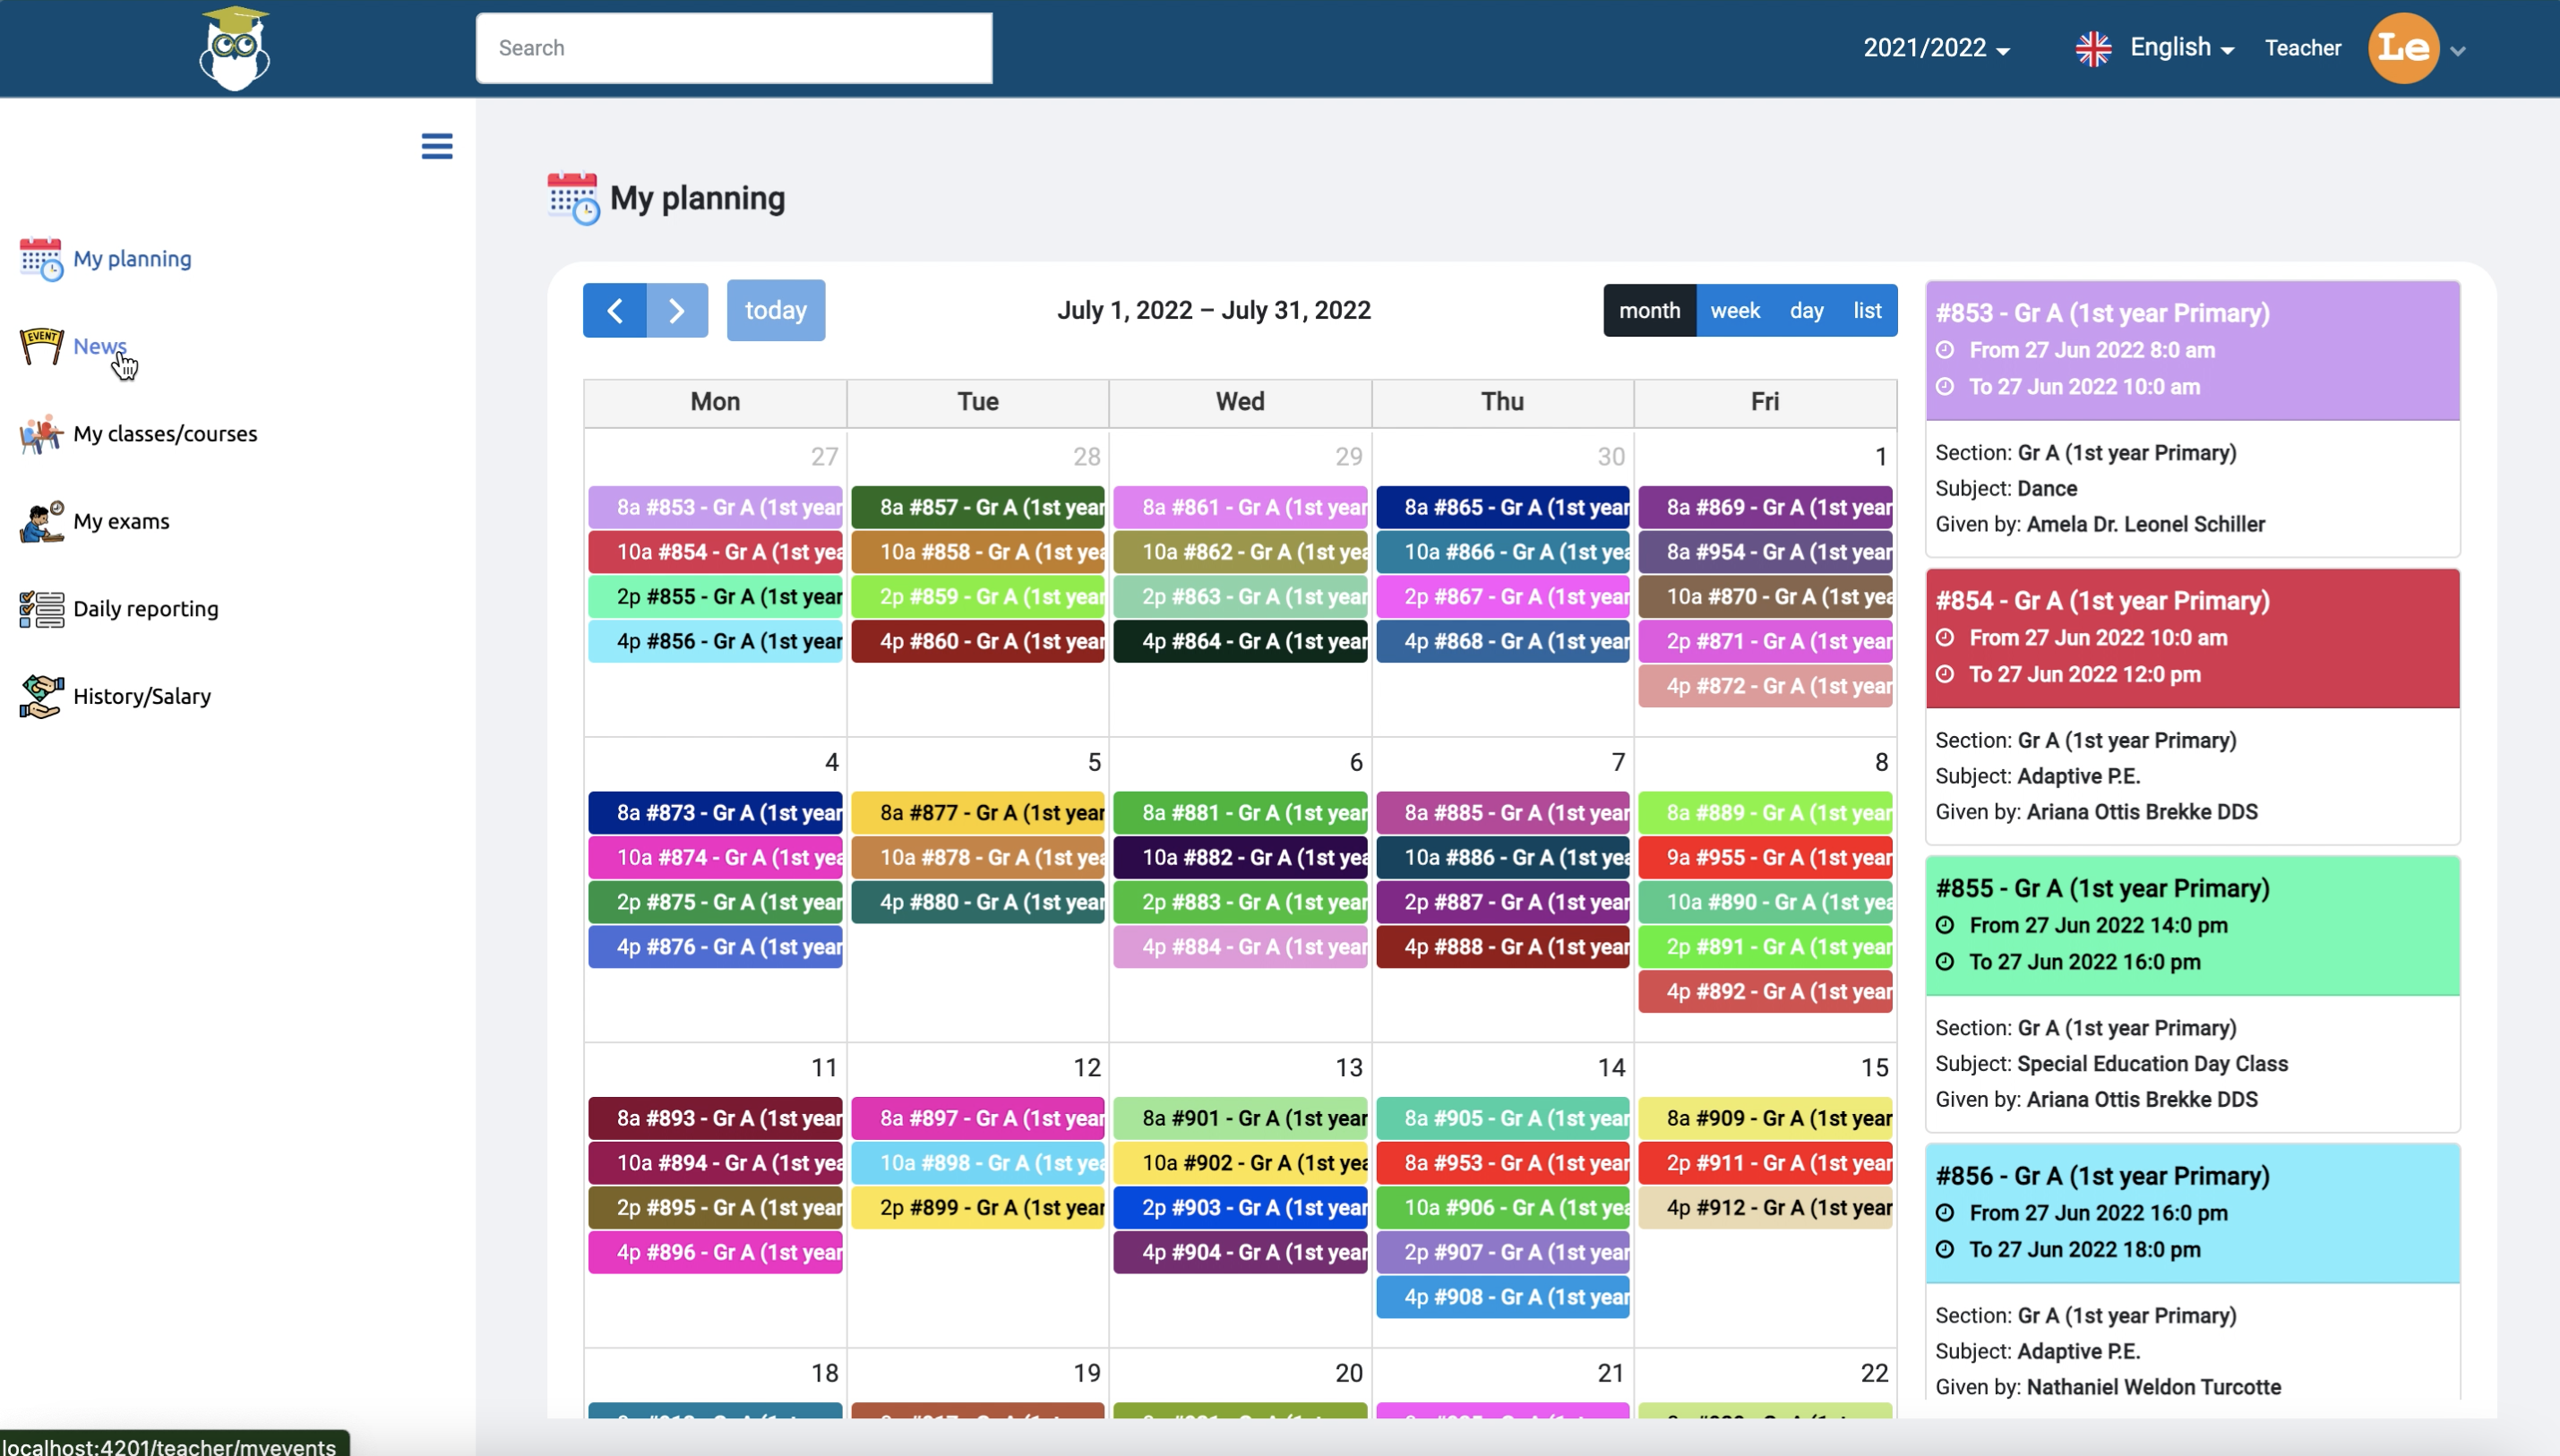Image resolution: width=2560 pixels, height=1456 pixels.
Task: Click day number 22 in calendar
Action: [1874, 1373]
